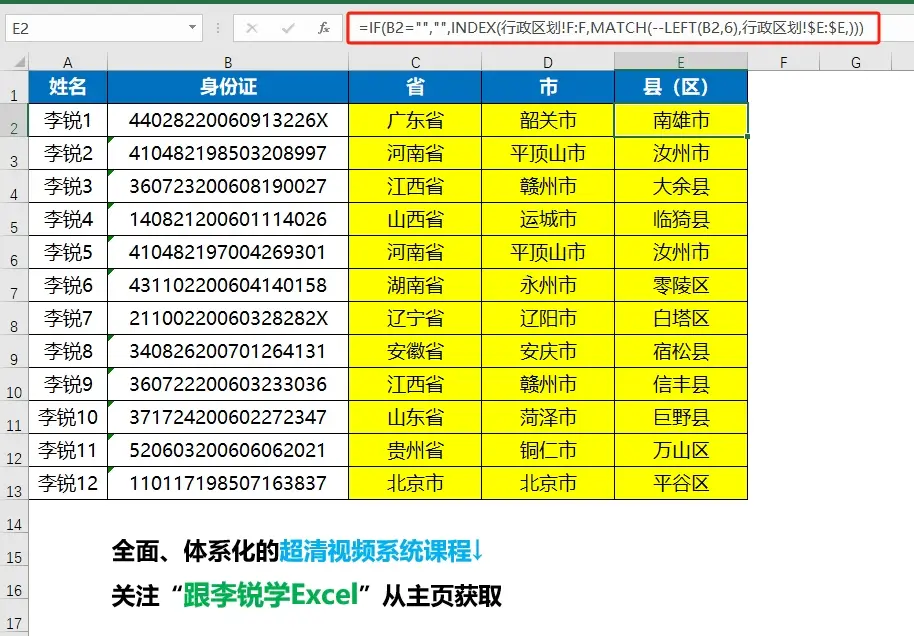
Task: Select column E header
Action: (x=680, y=61)
